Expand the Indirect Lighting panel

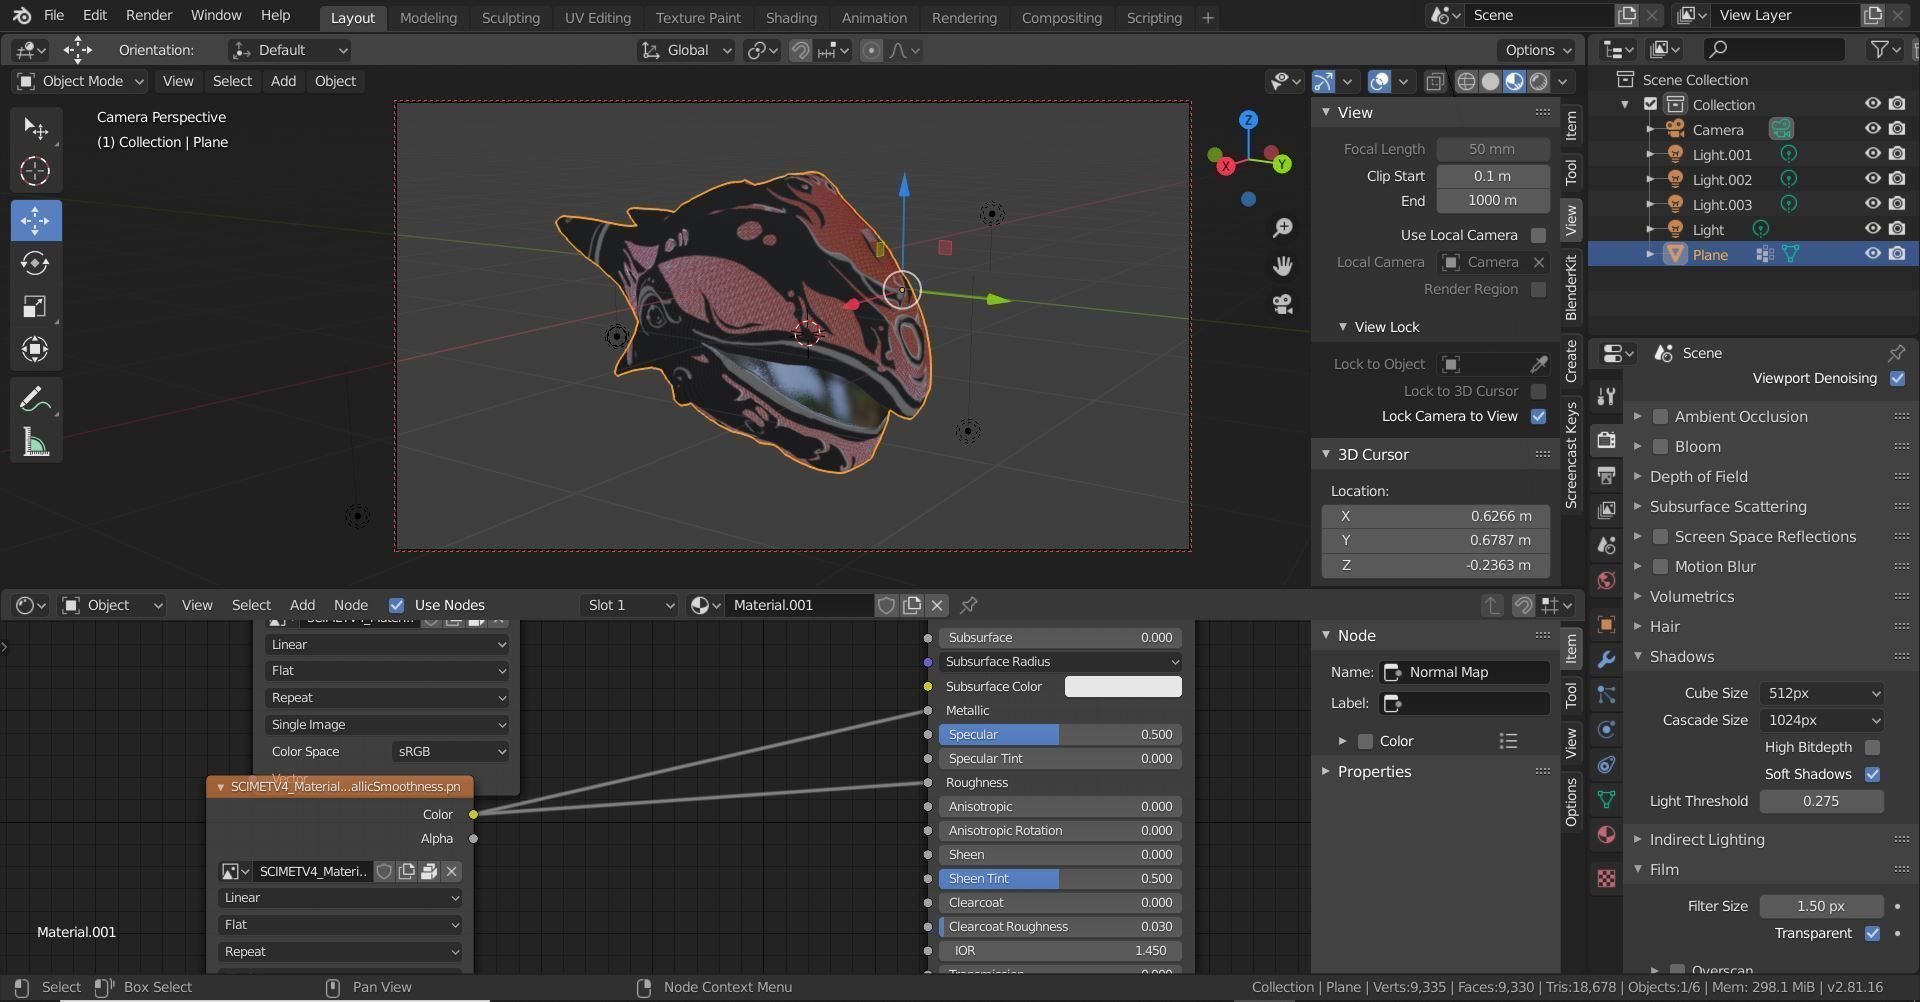[1706, 839]
